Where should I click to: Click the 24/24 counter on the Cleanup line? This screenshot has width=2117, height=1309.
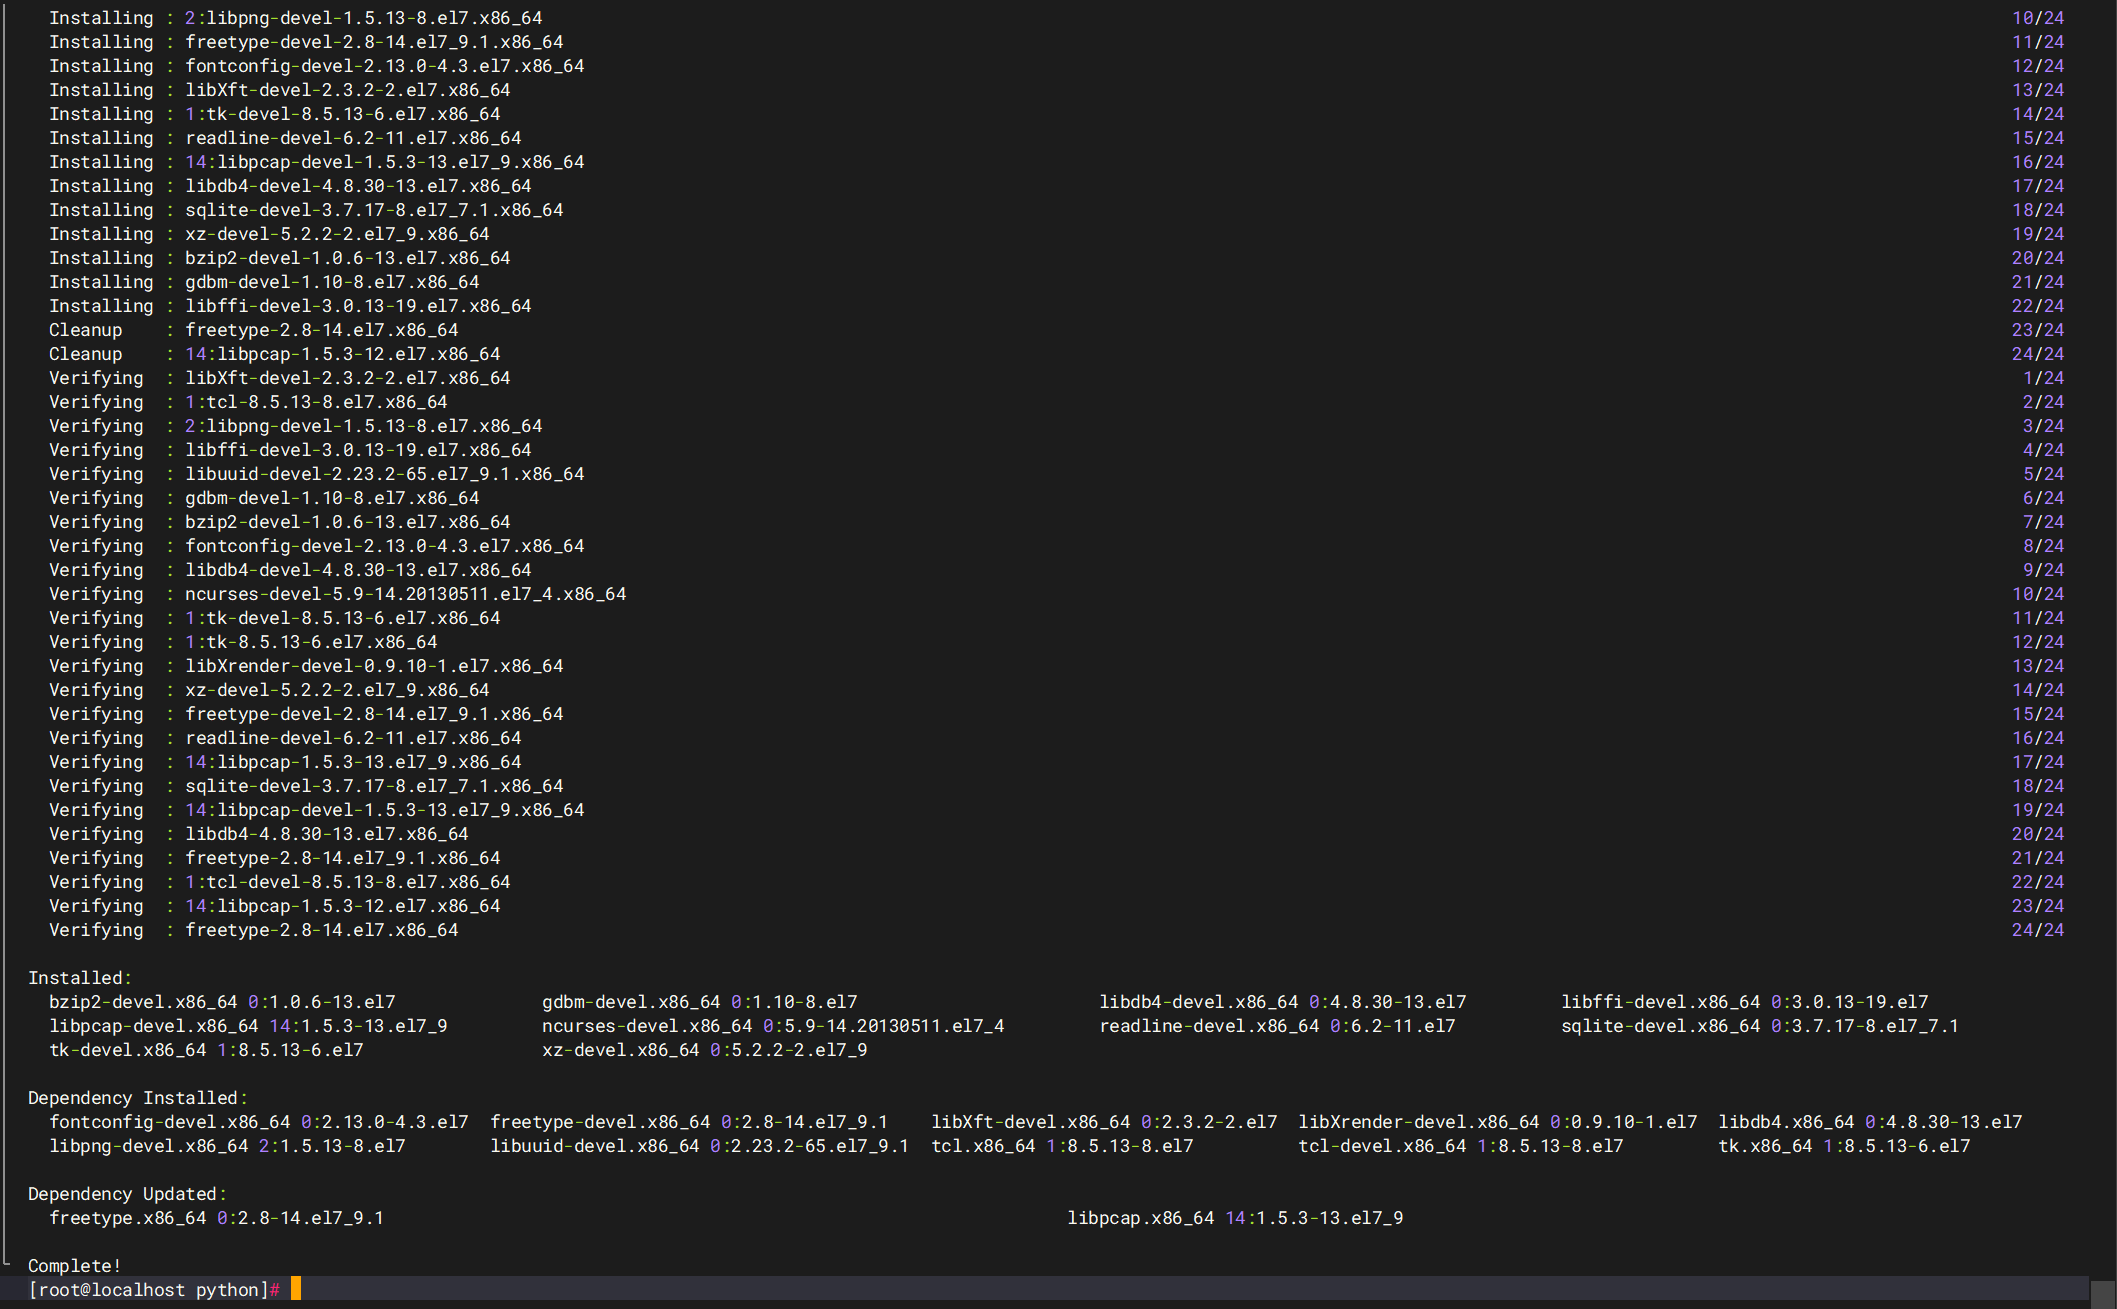[x=2037, y=354]
